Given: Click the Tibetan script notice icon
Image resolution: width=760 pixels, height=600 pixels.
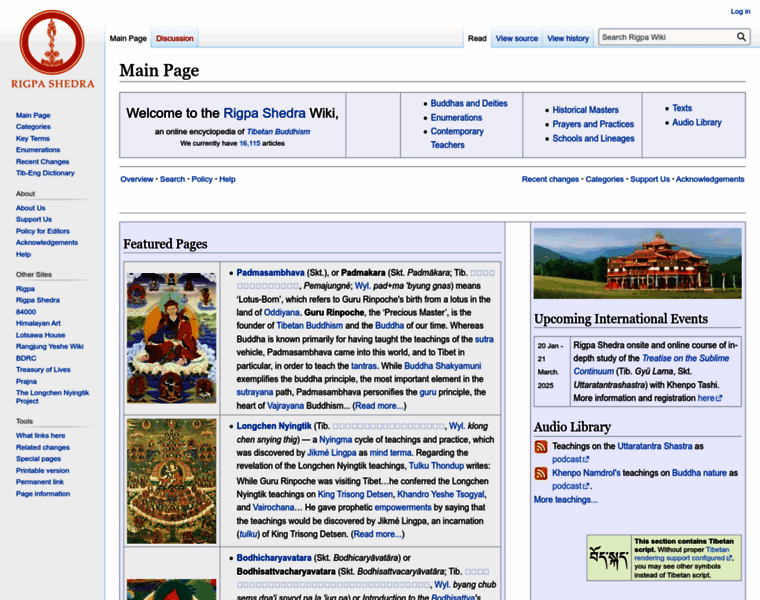Looking at the screenshot, I should click(x=609, y=557).
